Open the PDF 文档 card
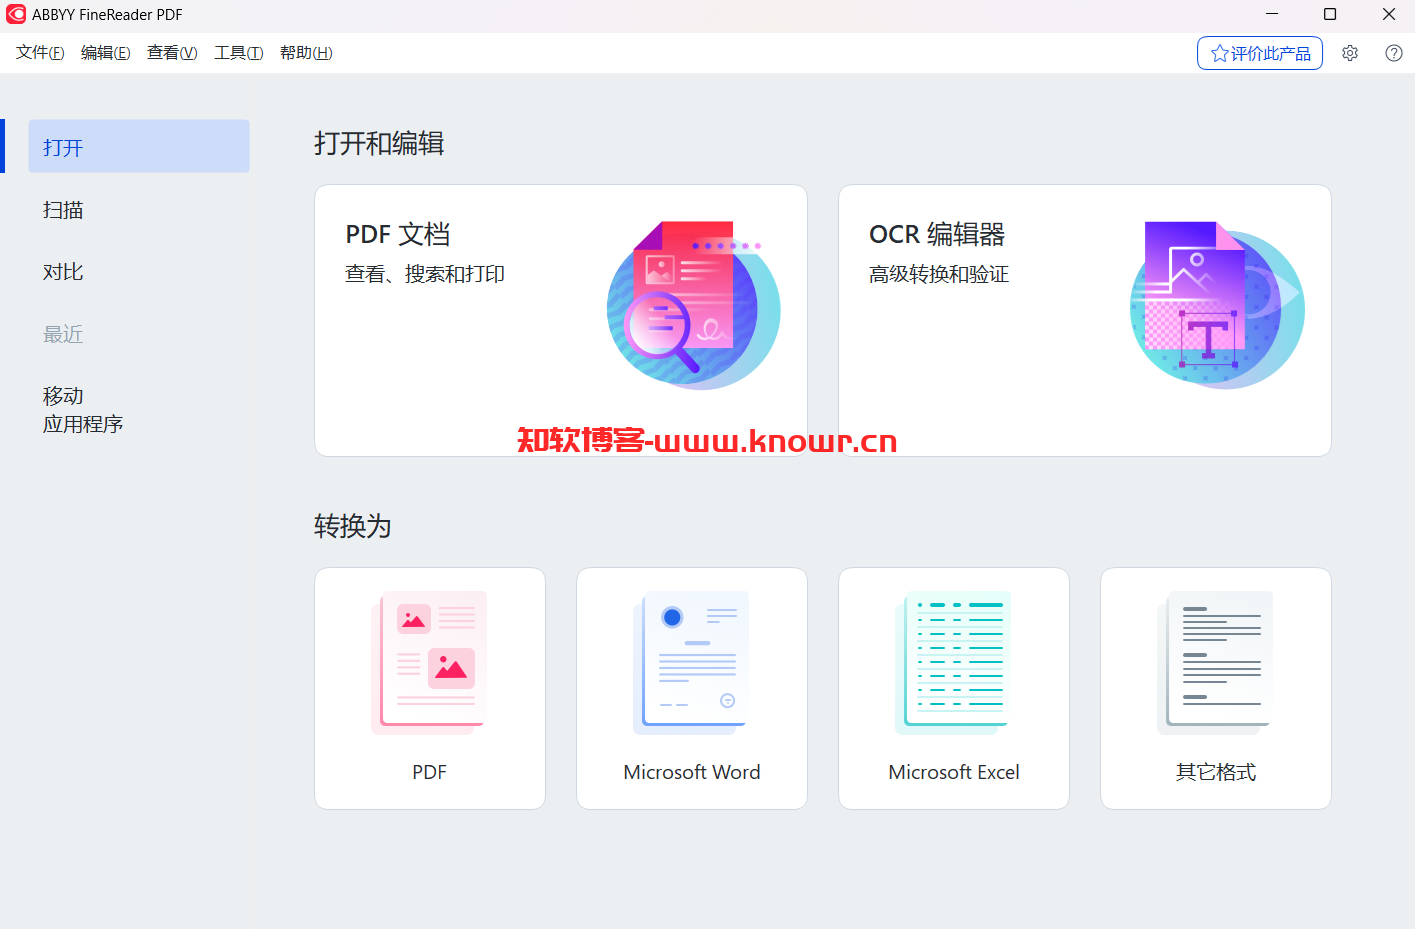 (x=561, y=320)
